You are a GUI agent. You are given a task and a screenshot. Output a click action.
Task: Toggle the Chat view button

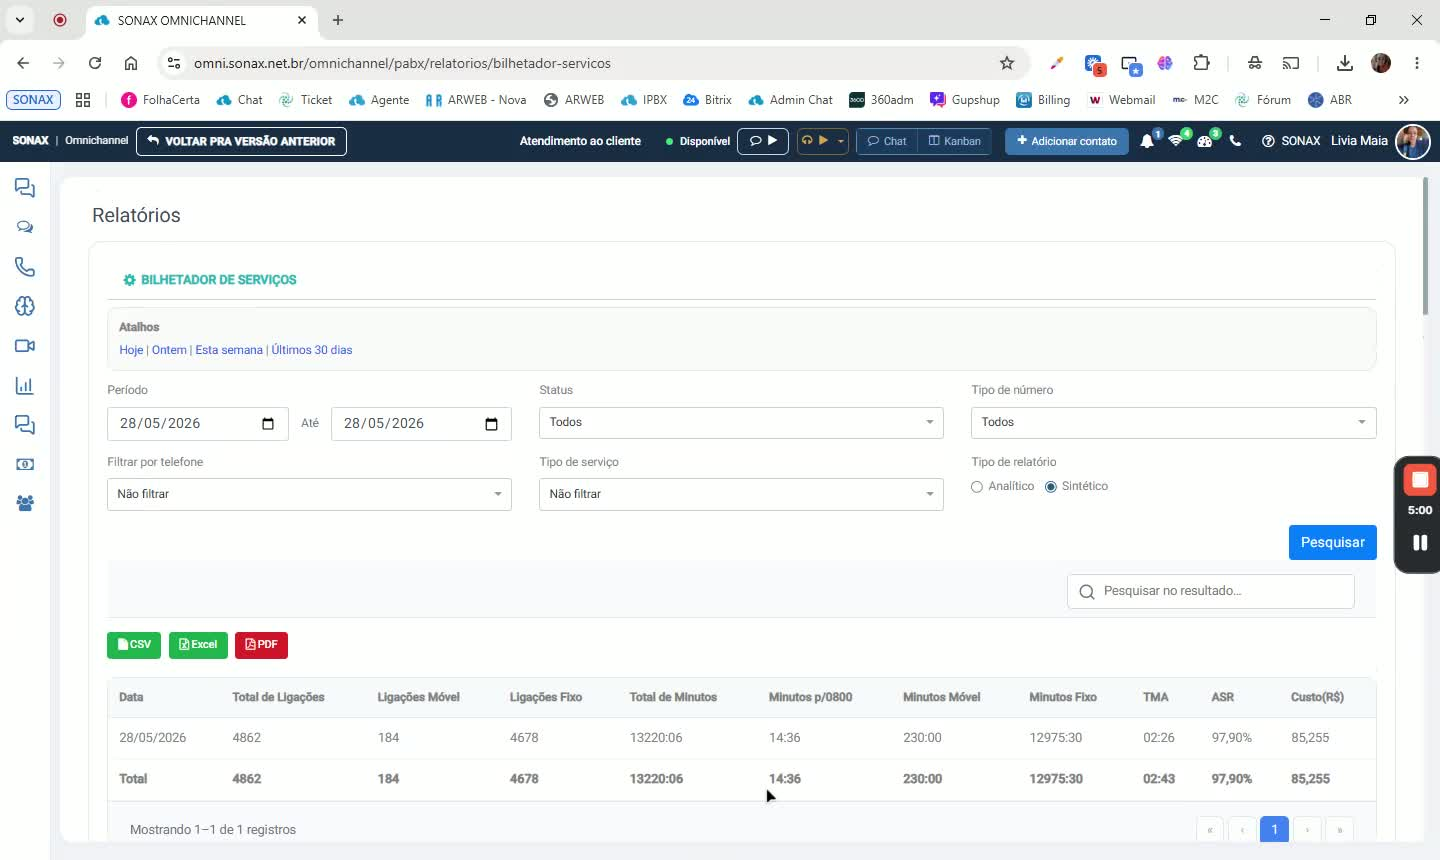coord(887,141)
